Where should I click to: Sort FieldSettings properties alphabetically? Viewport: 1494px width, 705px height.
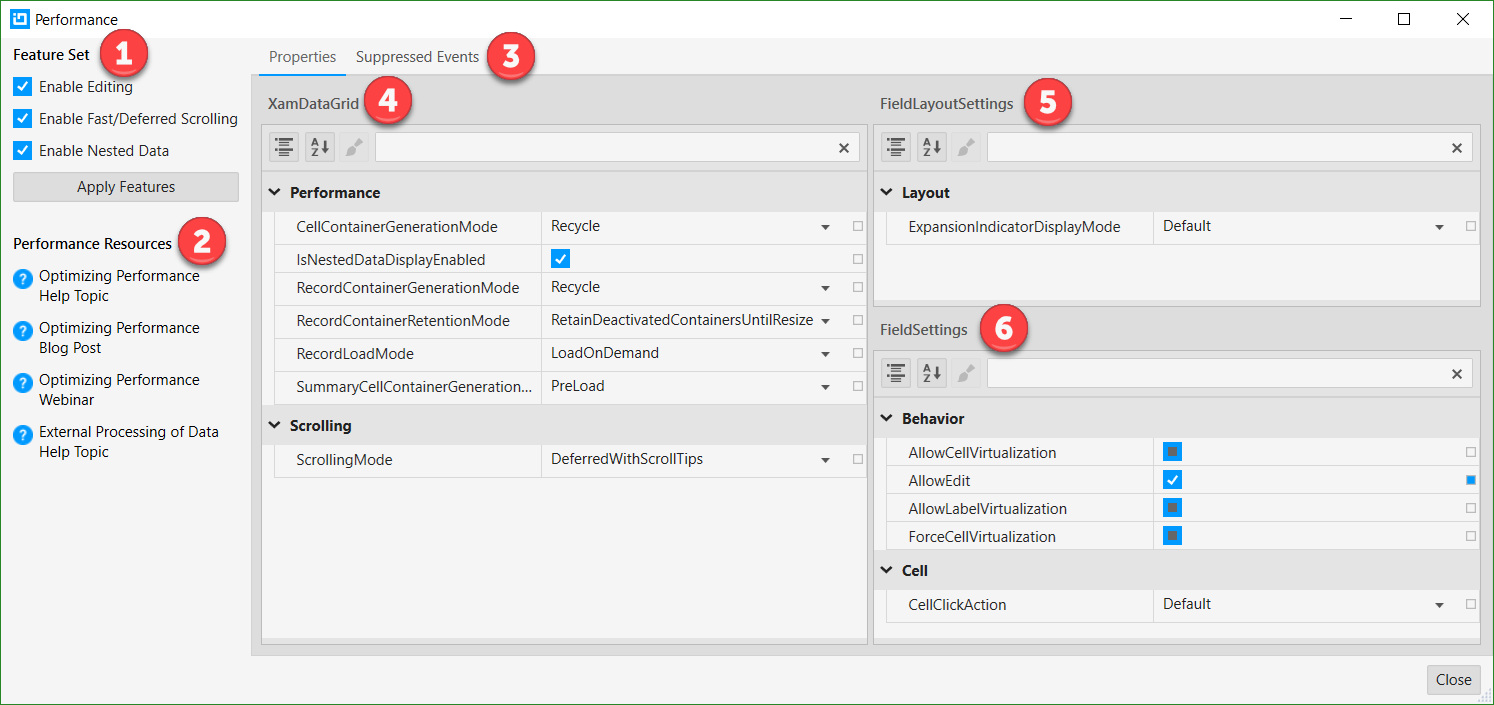(x=932, y=373)
